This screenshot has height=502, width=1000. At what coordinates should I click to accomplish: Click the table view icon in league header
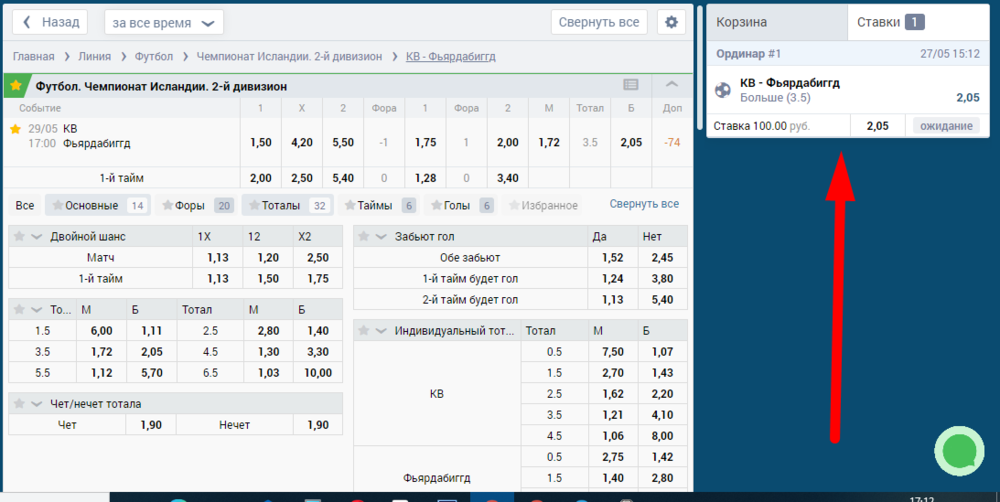pyautogui.click(x=631, y=86)
